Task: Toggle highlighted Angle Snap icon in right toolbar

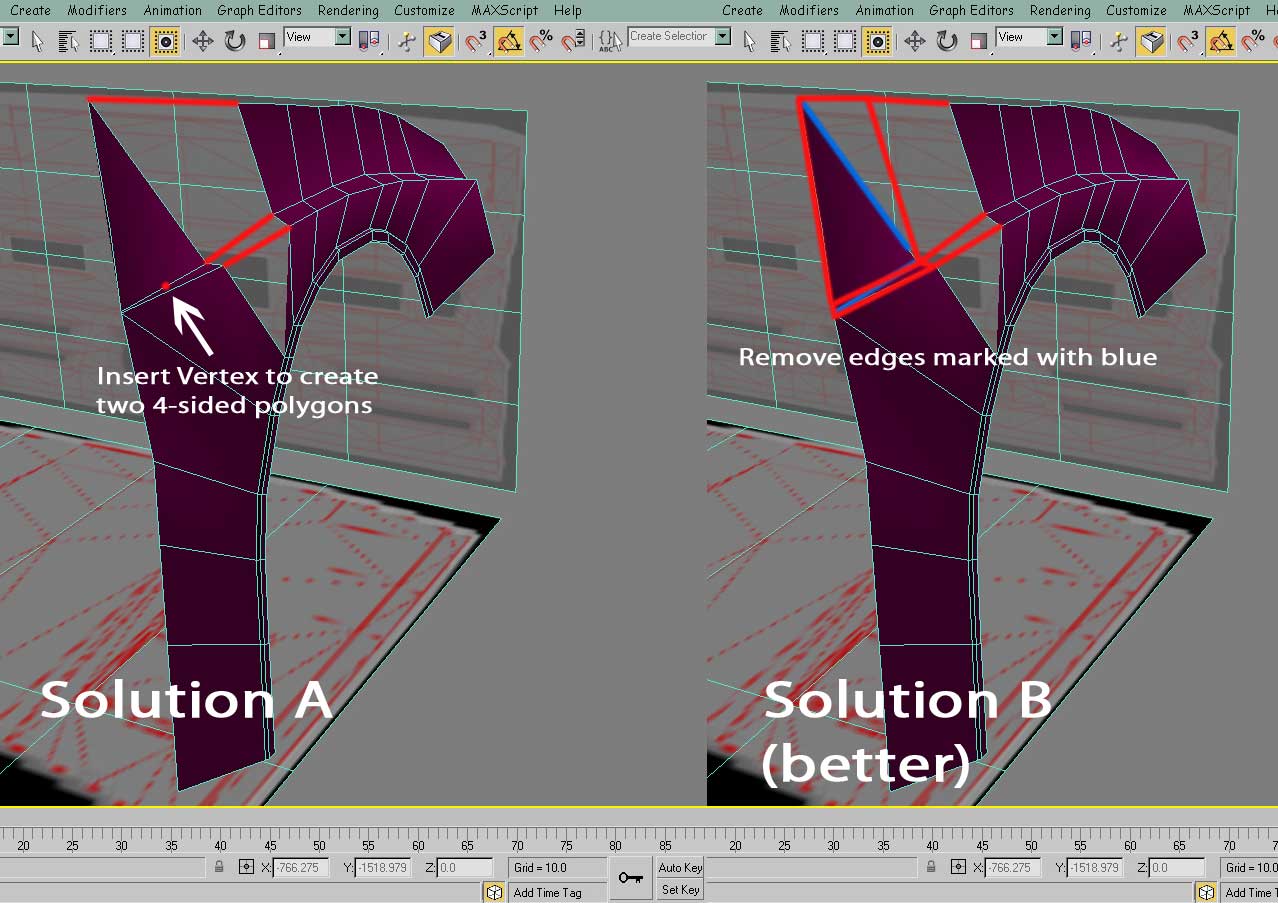Action: [1221, 41]
